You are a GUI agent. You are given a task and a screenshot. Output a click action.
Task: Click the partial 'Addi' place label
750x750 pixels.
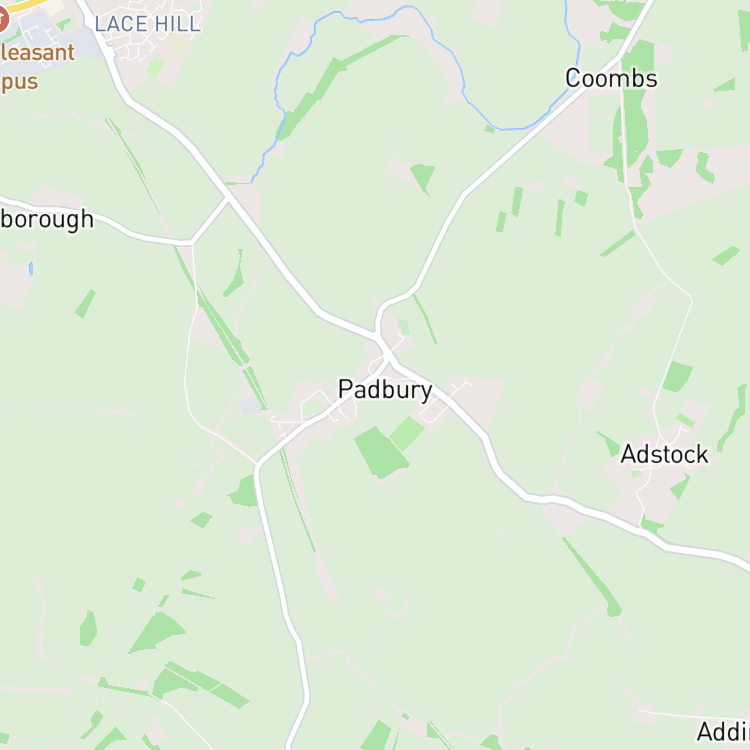click(723, 732)
